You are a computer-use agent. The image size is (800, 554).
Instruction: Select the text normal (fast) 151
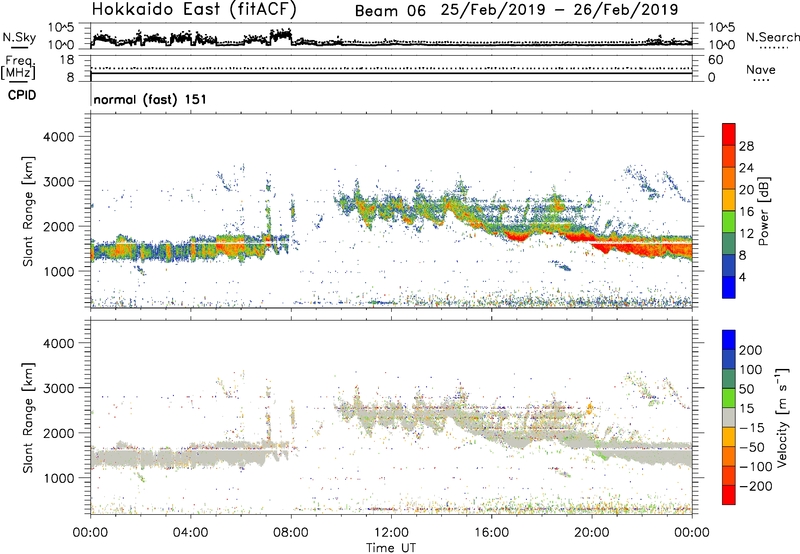[150, 99]
